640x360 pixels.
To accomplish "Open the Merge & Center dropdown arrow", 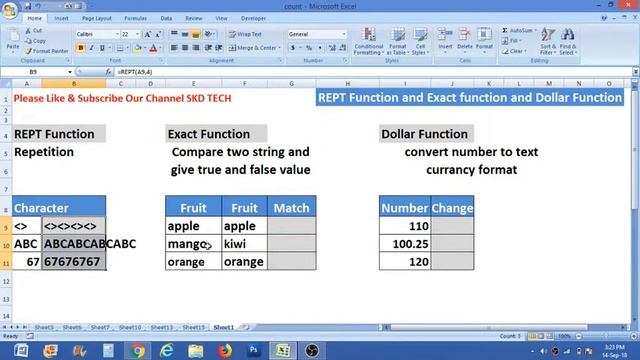I will (280, 48).
